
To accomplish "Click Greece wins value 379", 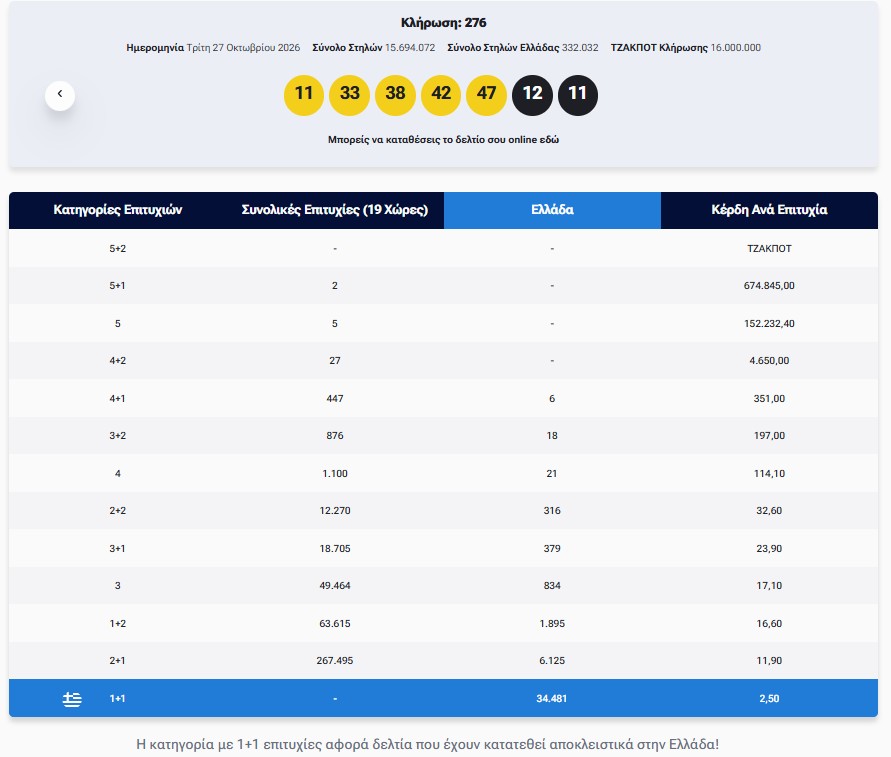I will coord(552,548).
